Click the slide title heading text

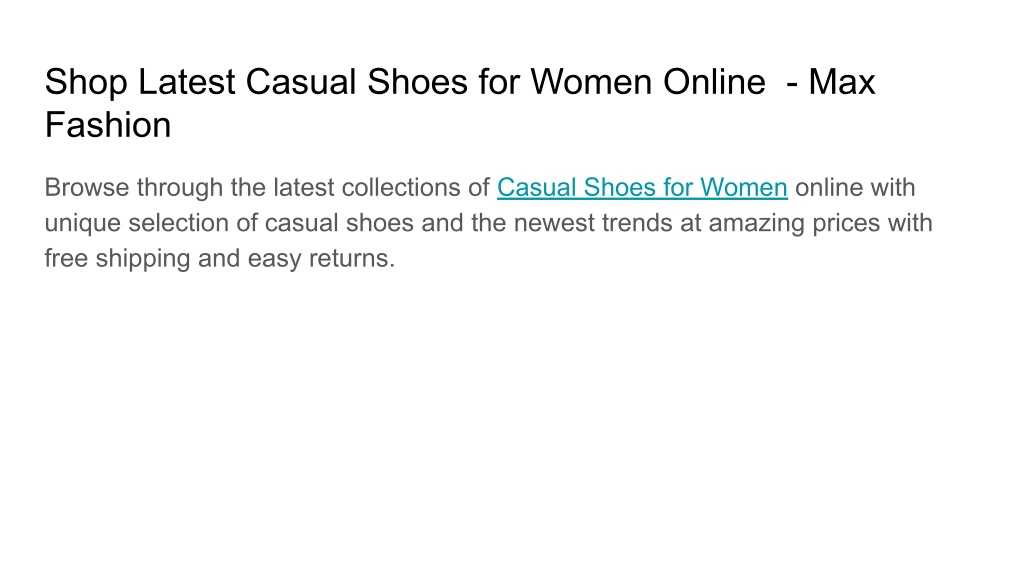point(460,103)
